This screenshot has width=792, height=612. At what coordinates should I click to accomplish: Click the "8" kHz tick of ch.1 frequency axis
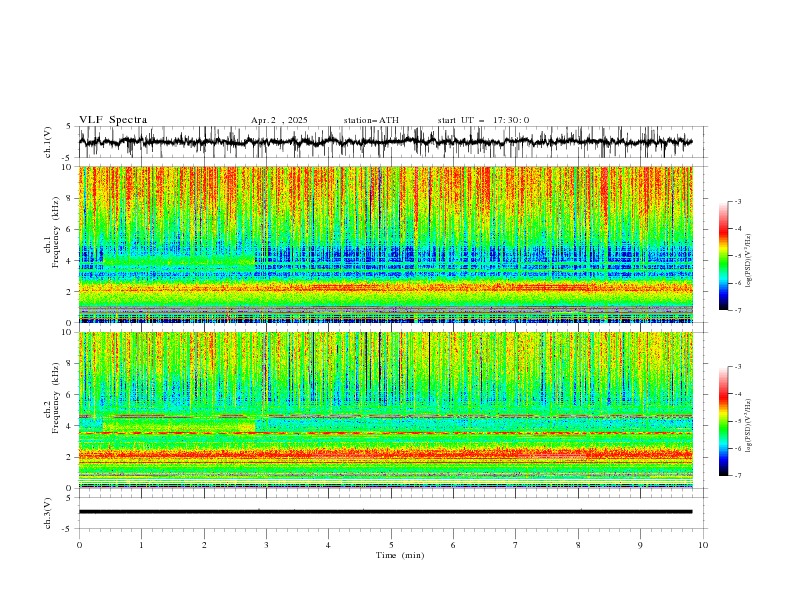click(70, 198)
